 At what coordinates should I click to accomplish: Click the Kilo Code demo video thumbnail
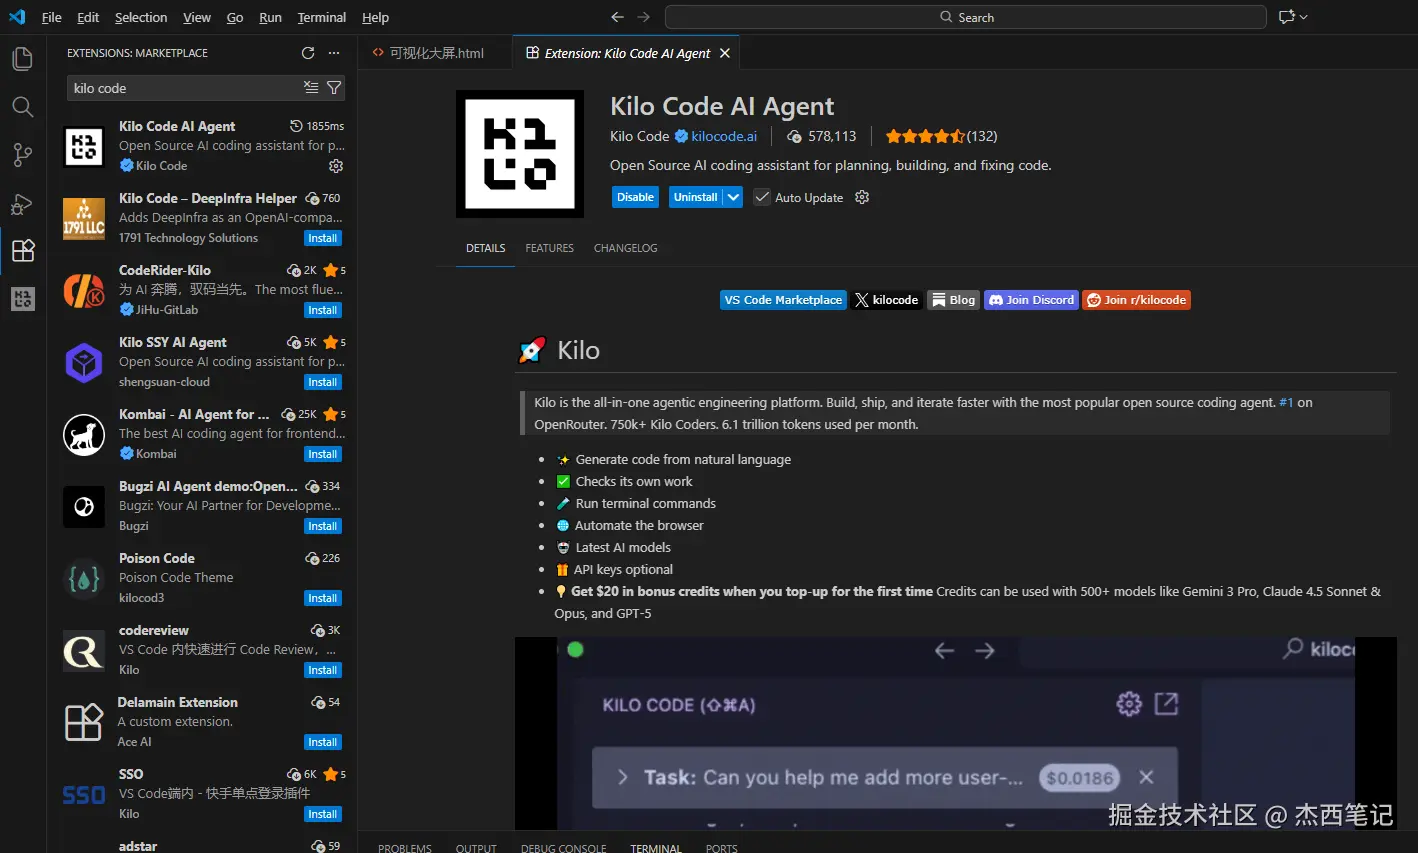point(956,733)
